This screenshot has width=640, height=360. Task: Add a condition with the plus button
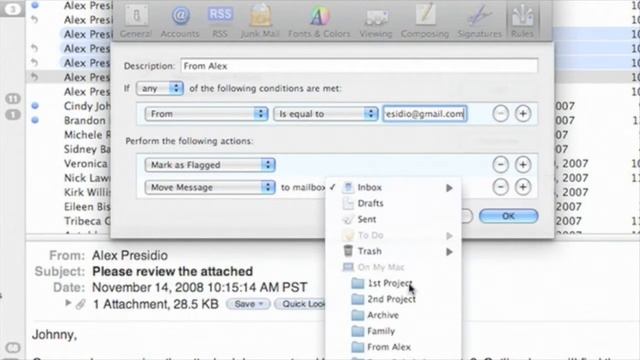pyautogui.click(x=523, y=114)
